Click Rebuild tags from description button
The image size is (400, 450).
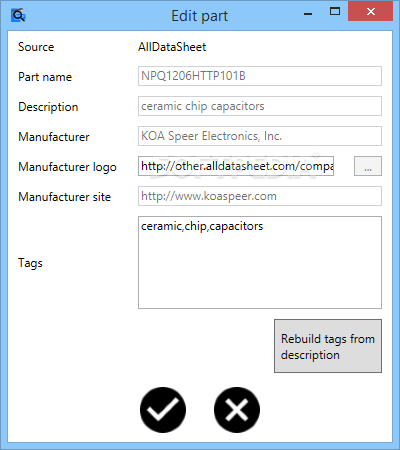(328, 346)
